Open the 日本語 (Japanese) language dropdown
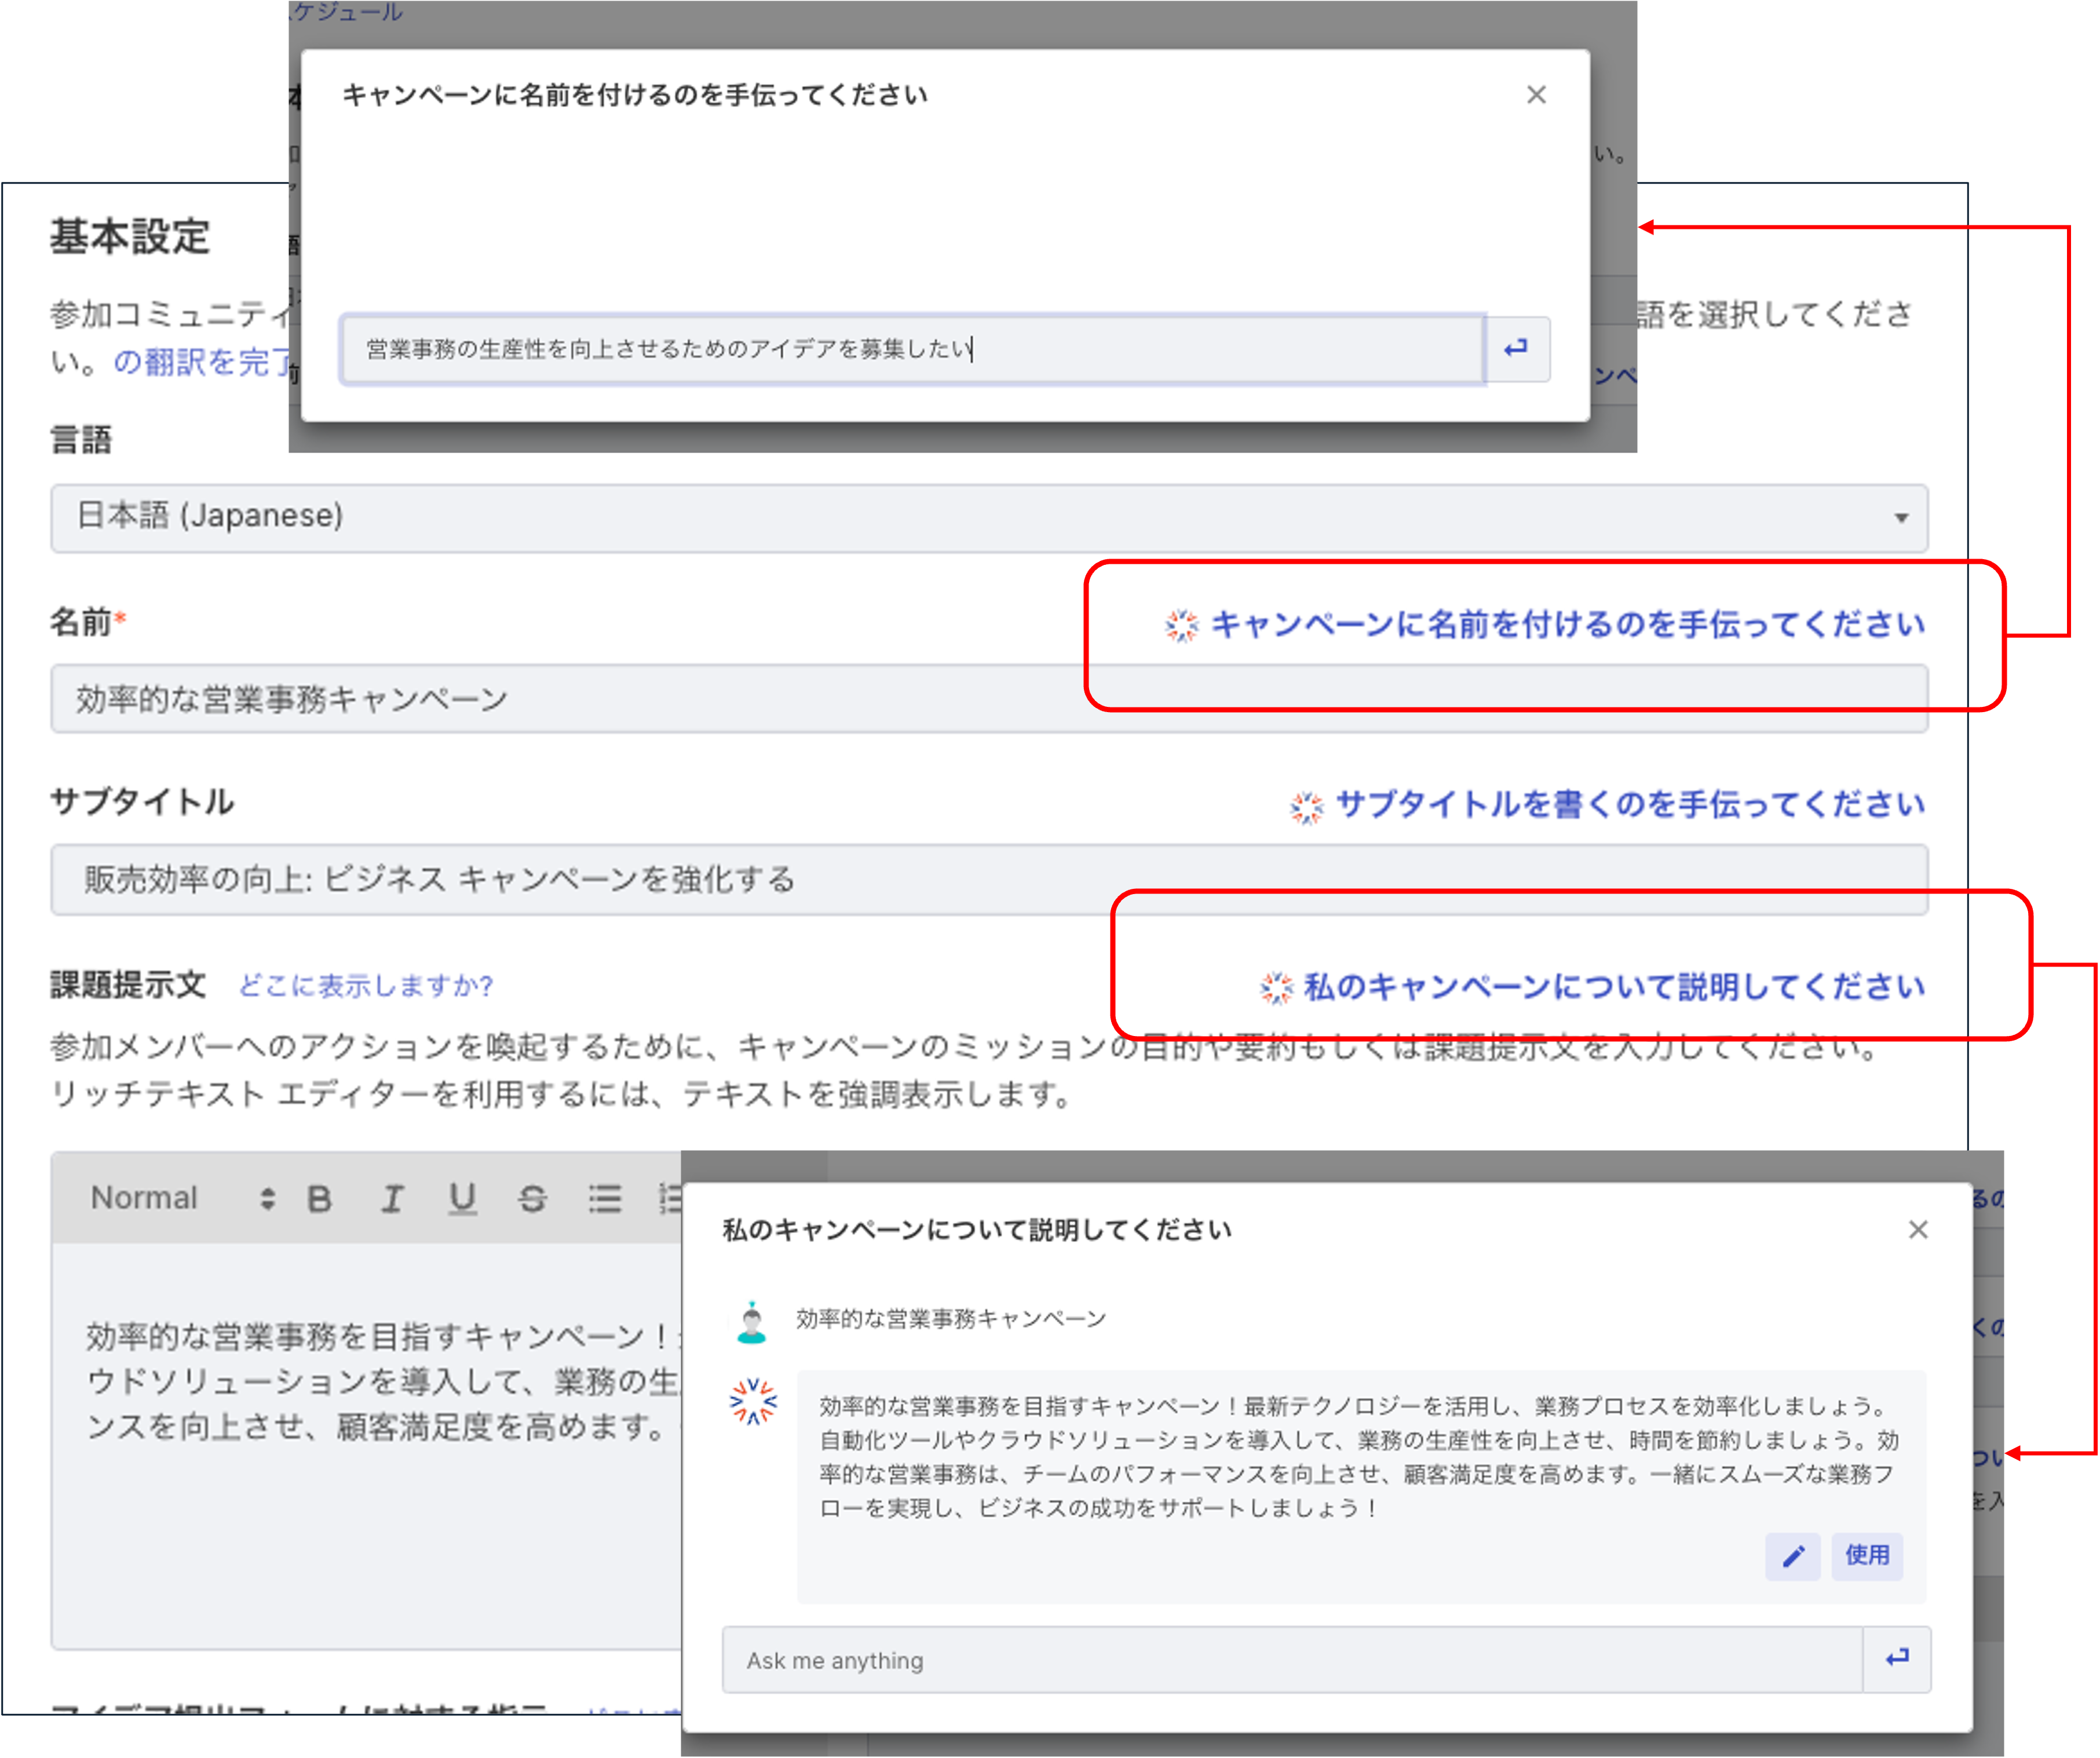Screen dimensions: 2100x1758 (x=989, y=517)
